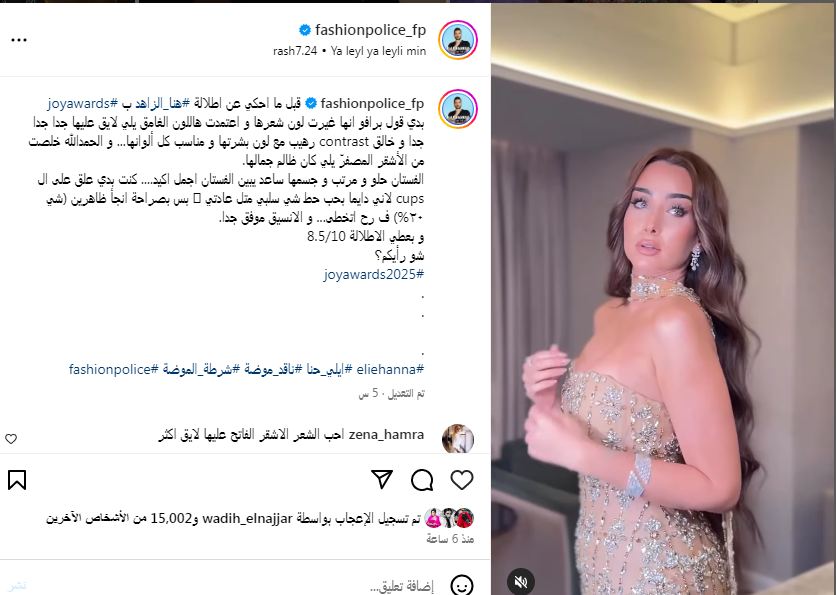Viewport: 836px width, 595px height.
Task: Open #fashionpolice hashtag link
Action: pos(114,369)
